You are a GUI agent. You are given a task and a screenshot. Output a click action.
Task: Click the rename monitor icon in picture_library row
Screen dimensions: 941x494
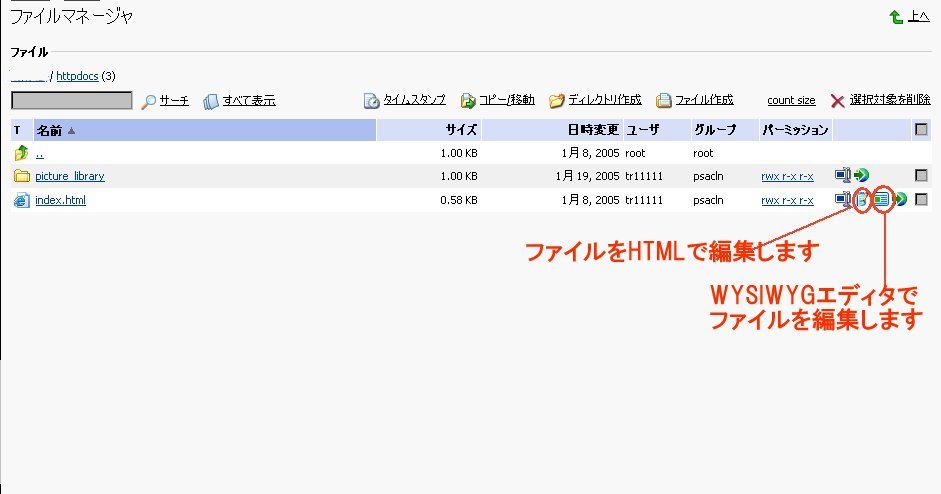842,176
